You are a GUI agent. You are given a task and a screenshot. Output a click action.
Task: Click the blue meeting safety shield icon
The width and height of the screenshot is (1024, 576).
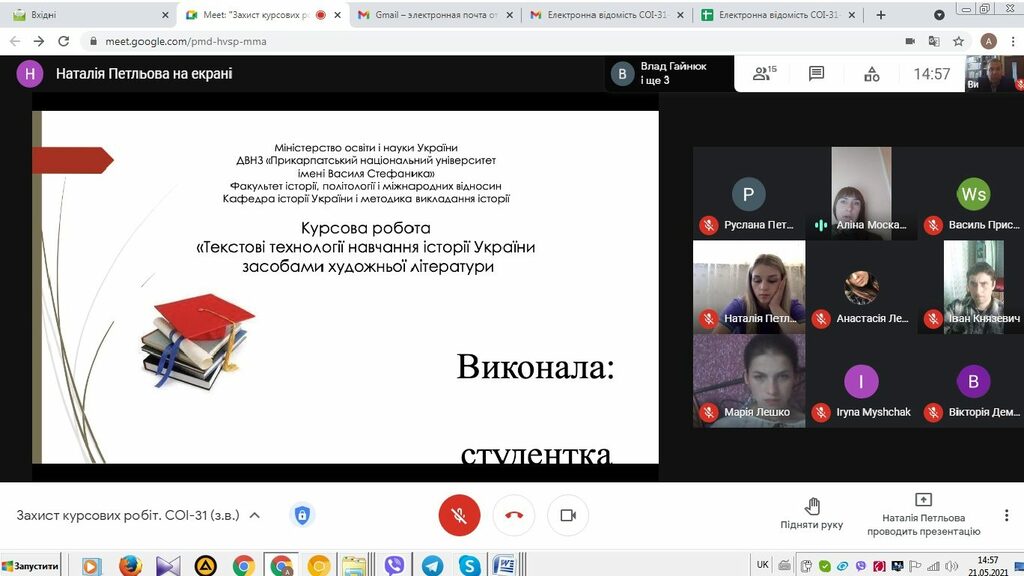click(302, 515)
